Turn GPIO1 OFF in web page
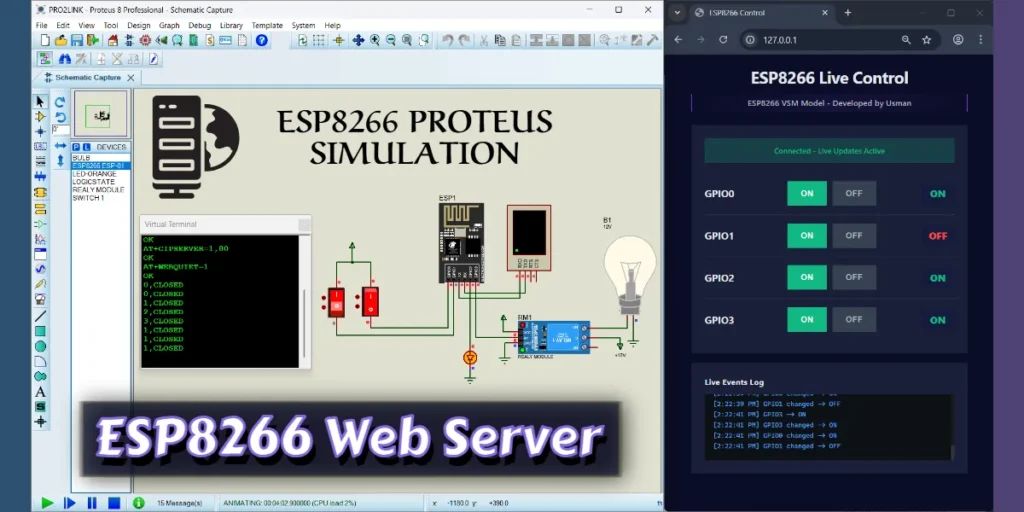 coord(854,236)
